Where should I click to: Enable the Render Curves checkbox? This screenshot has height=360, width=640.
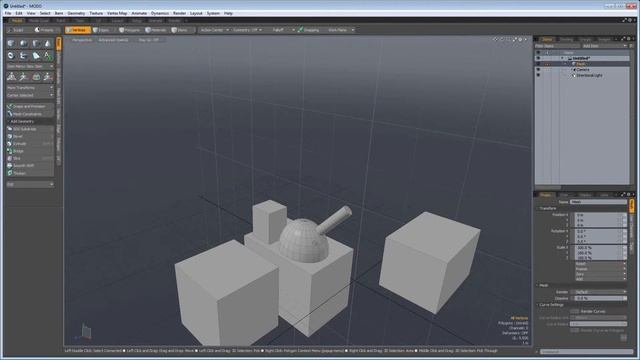tap(574, 311)
